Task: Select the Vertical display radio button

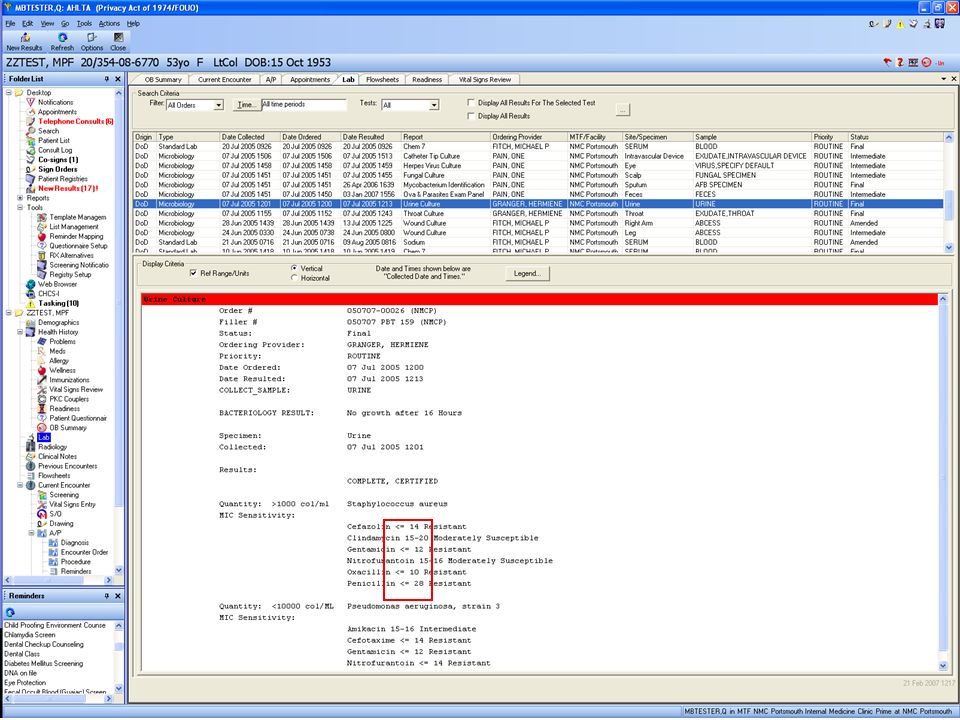Action: pyautogui.click(x=294, y=268)
